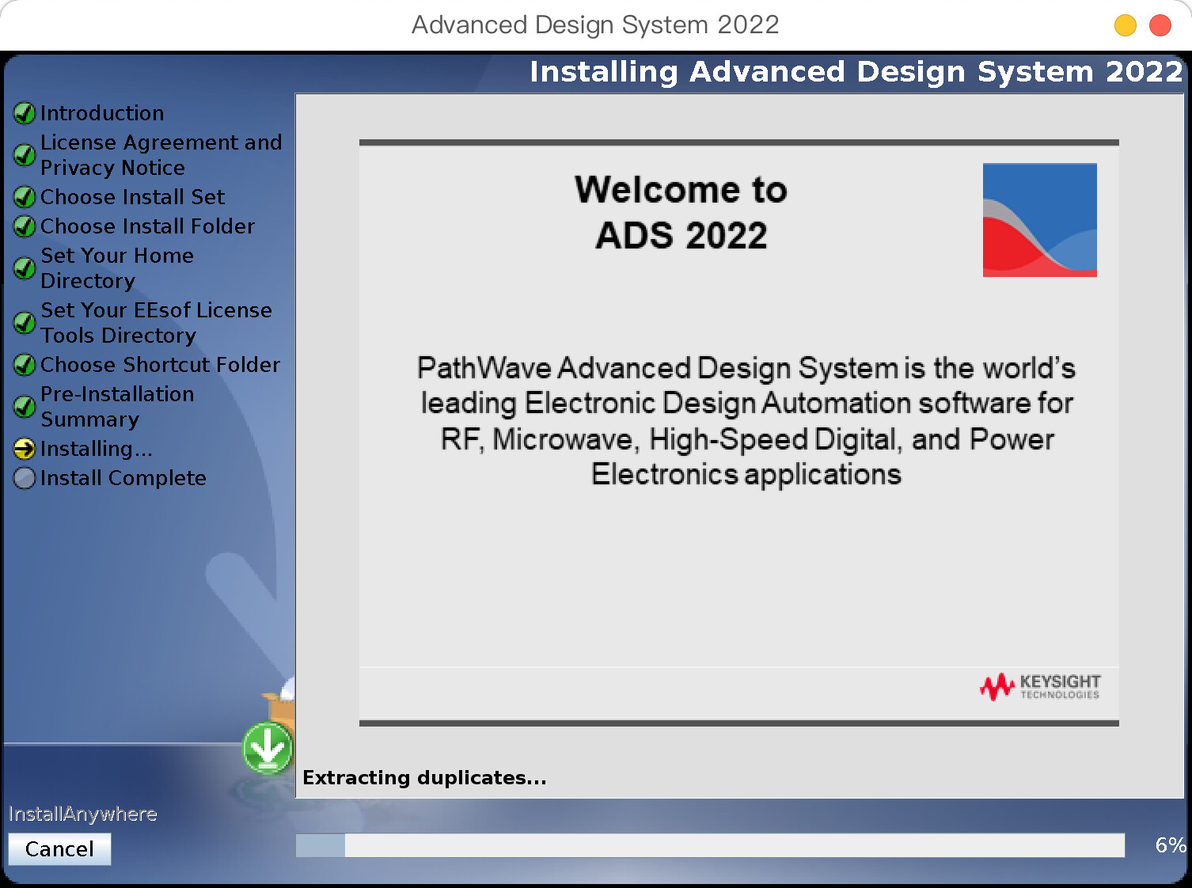1192x888 pixels.
Task: Click the "InstallAnywhere" label
Action: click(x=83, y=814)
